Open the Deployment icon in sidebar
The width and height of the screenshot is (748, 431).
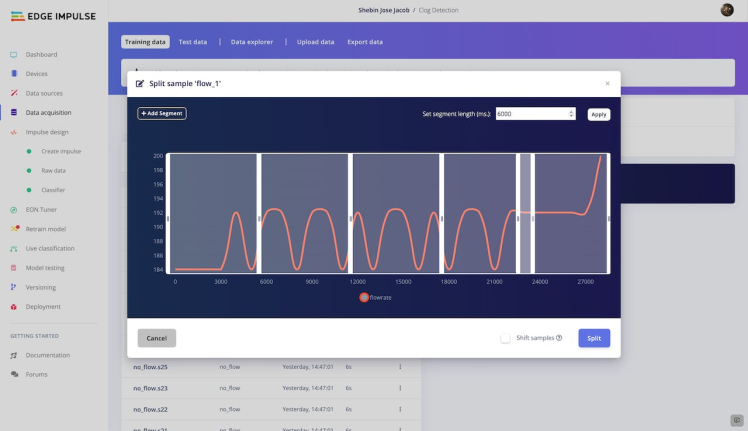[x=13, y=307]
